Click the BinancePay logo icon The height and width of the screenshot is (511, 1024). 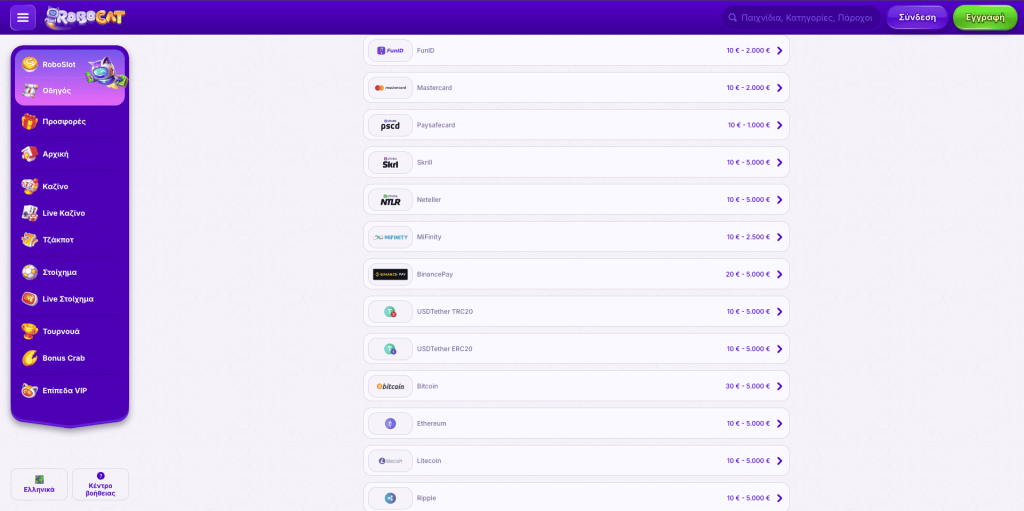(x=390, y=274)
